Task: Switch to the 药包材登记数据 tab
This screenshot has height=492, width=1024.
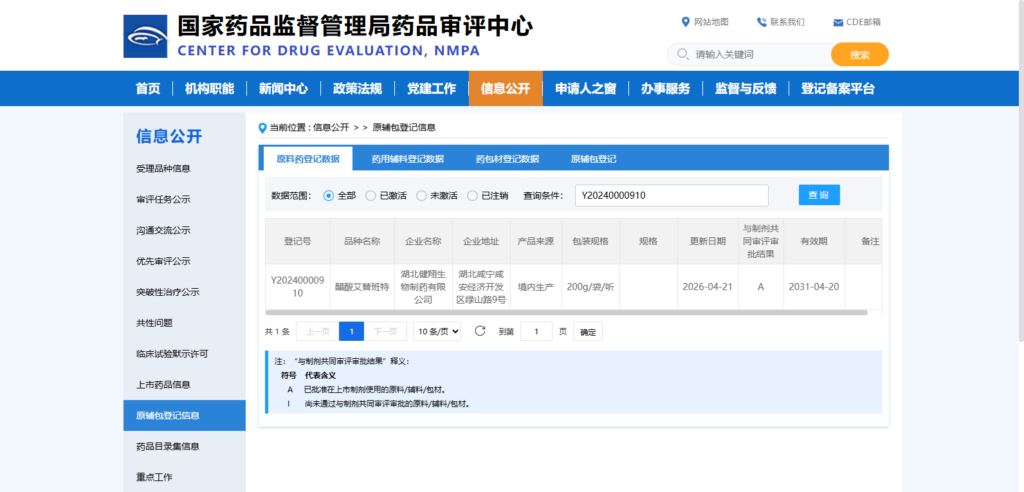Action: coord(506,158)
